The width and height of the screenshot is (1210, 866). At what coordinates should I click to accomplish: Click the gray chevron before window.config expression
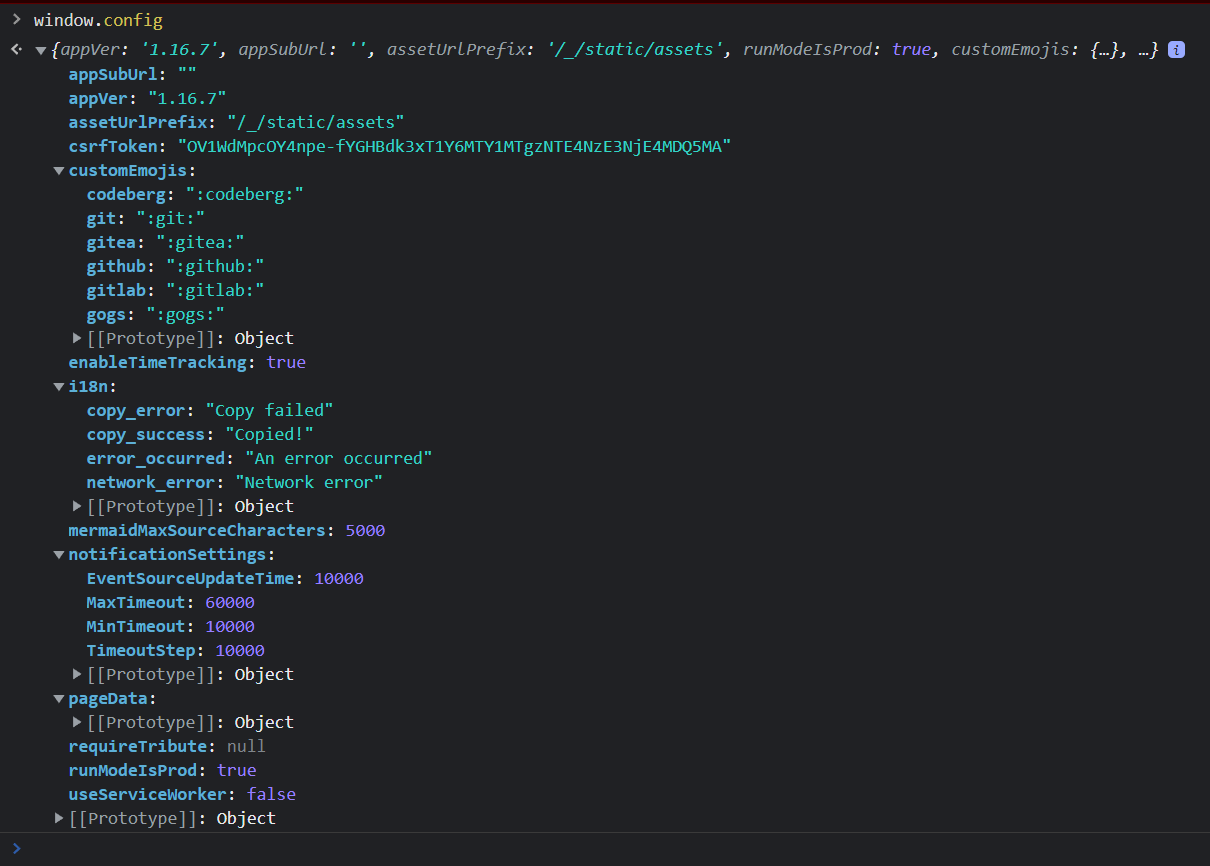17,19
